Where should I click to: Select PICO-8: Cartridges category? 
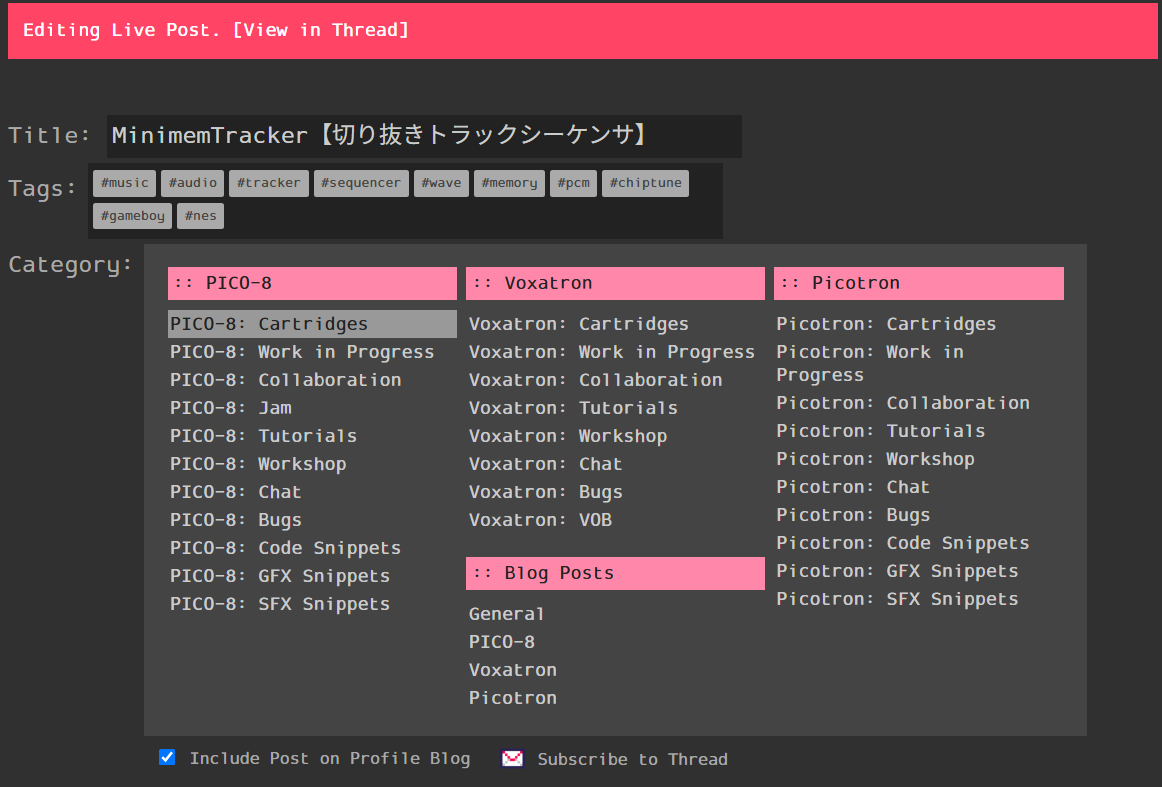(312, 324)
